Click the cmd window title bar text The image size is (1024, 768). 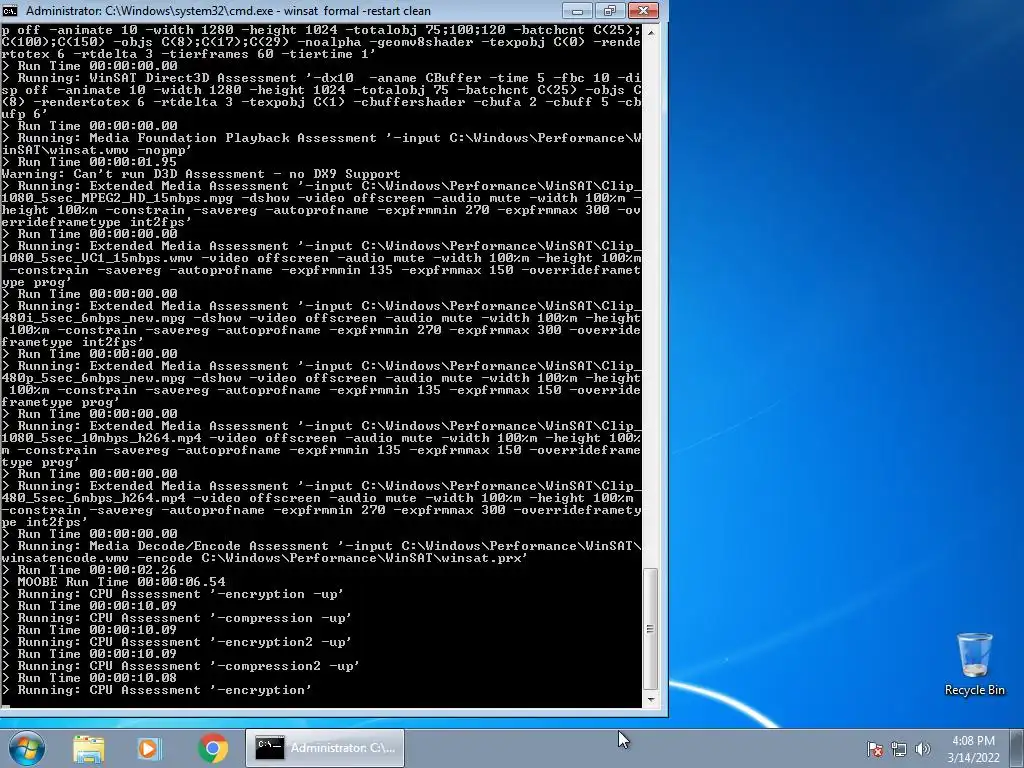coord(228,11)
